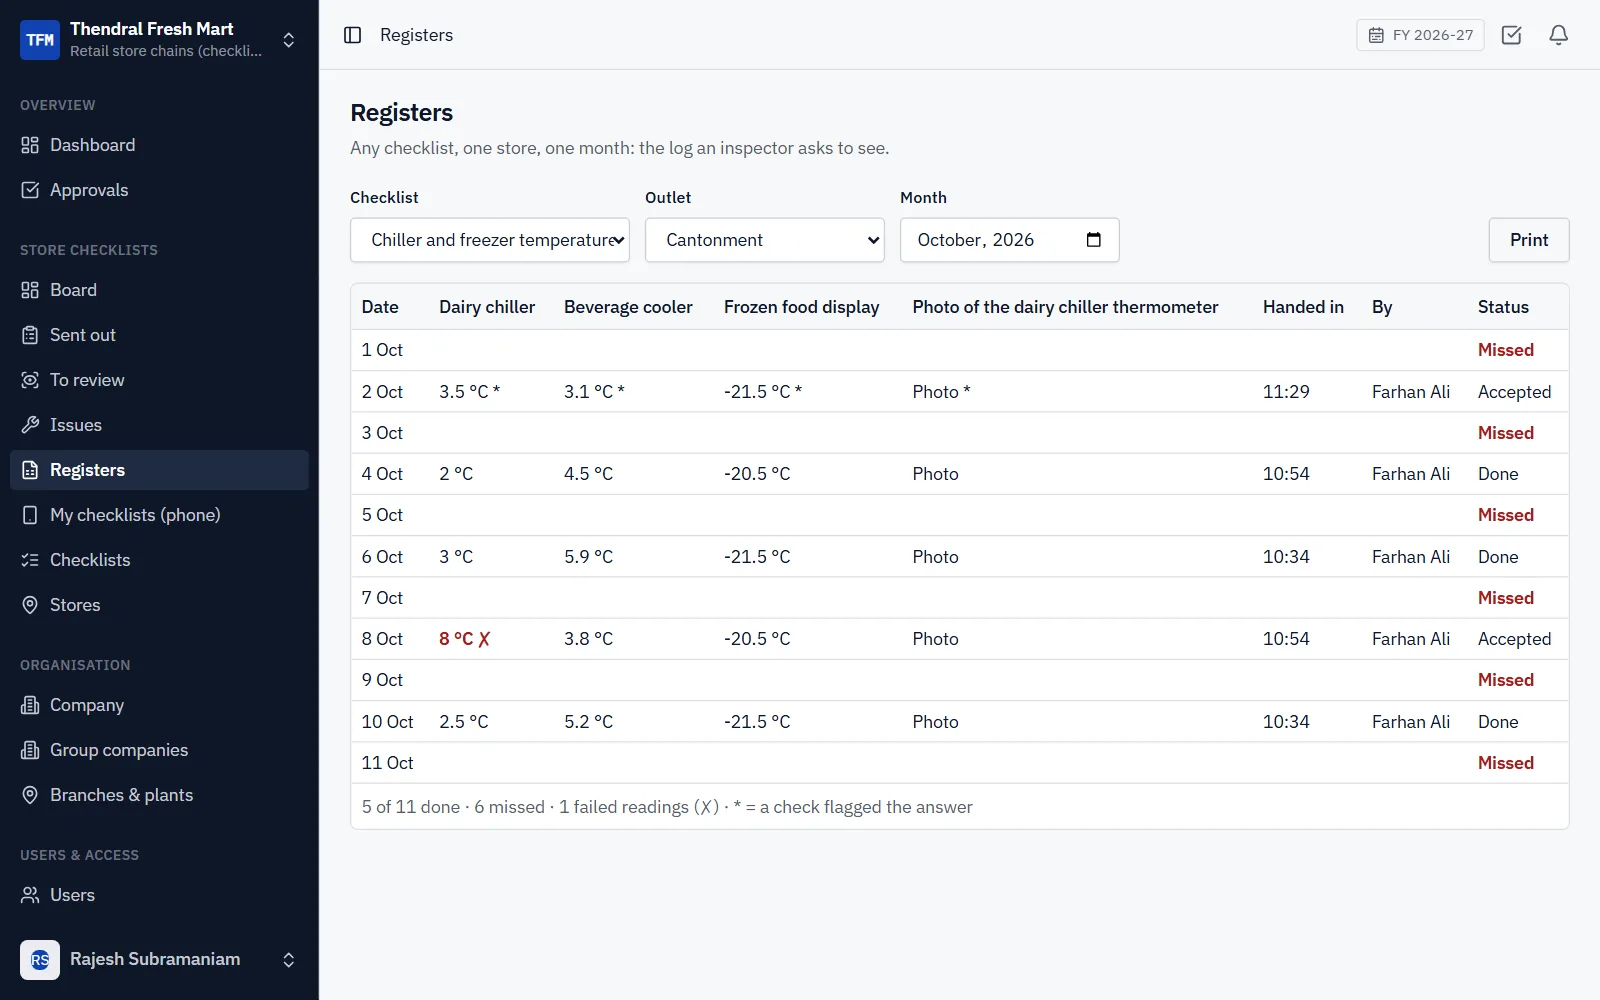The width and height of the screenshot is (1600, 1000).
Task: Click the Branches & plants pin icon
Action: [x=30, y=795]
